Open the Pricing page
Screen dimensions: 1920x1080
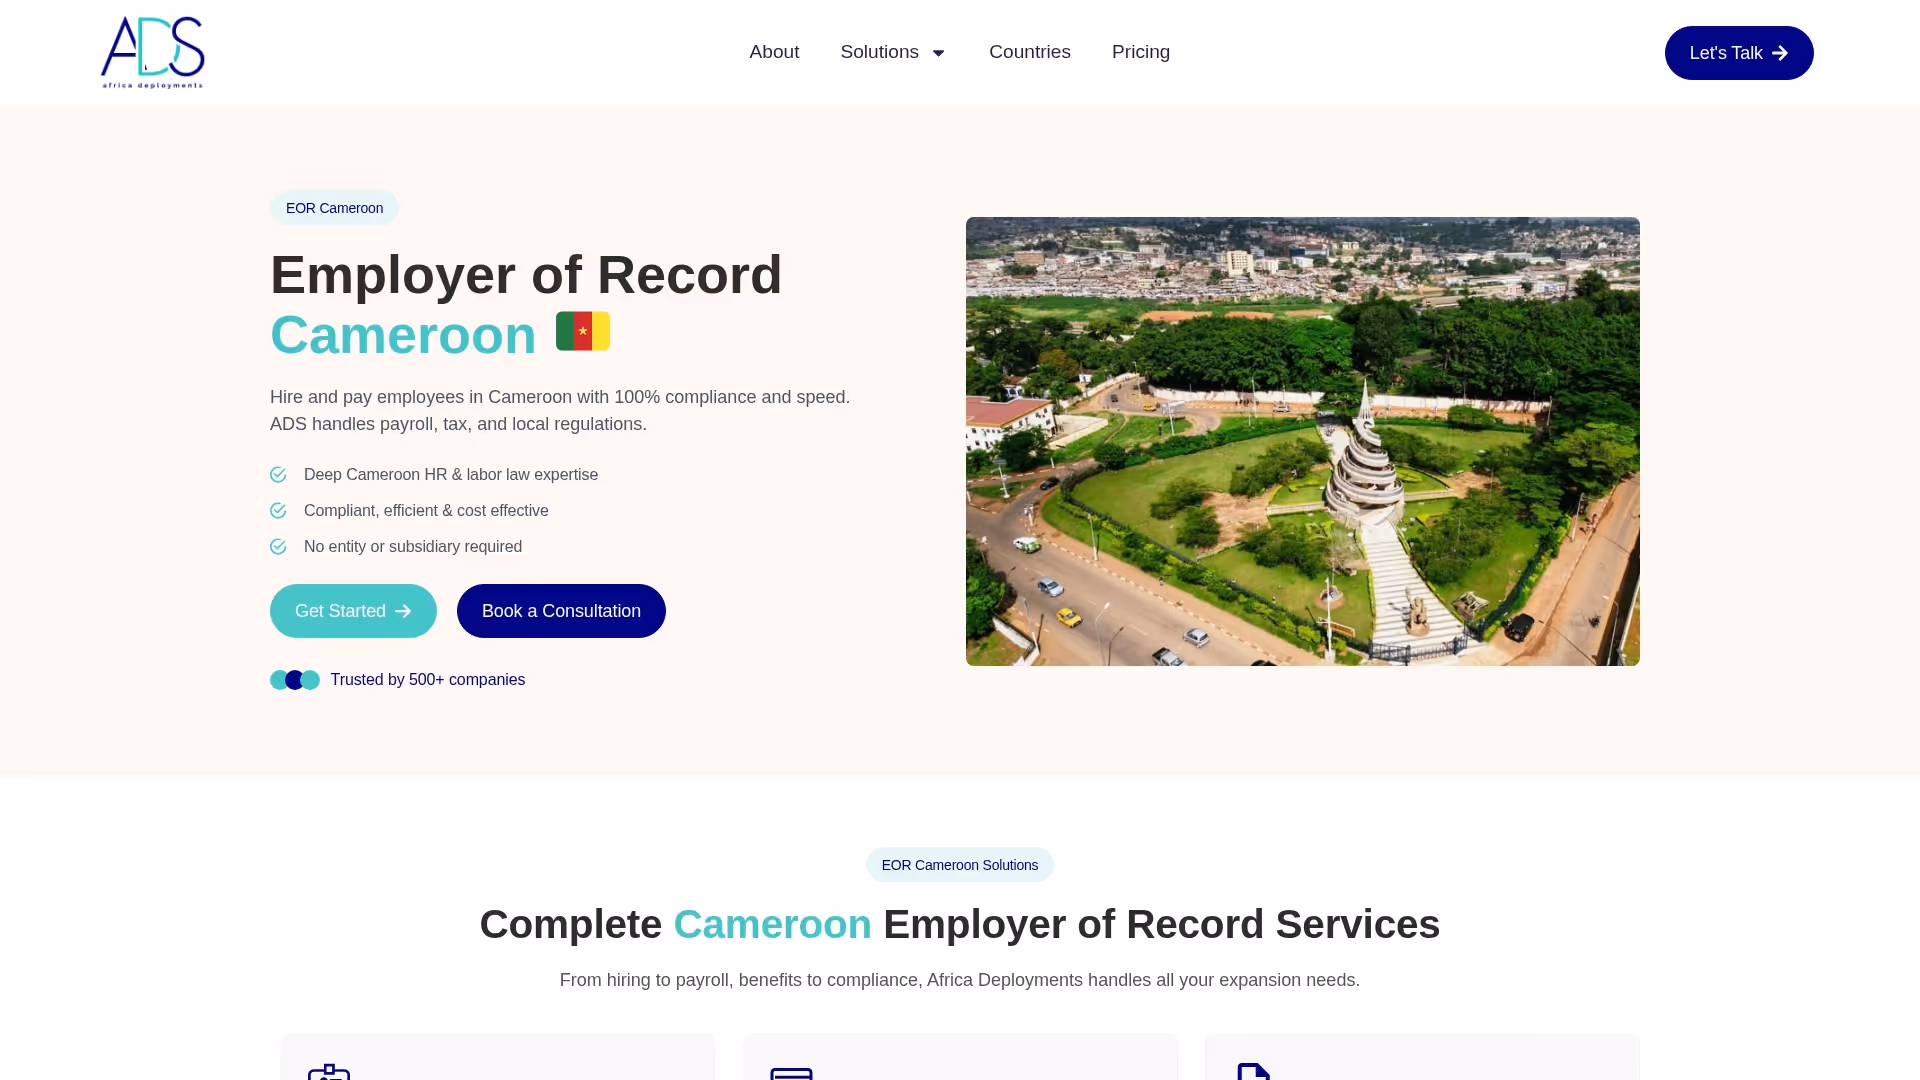click(x=1141, y=52)
